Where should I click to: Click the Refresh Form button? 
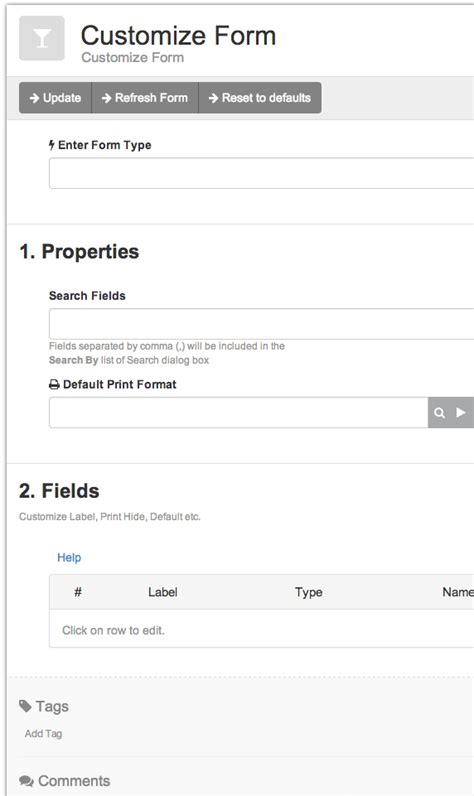tap(145, 98)
